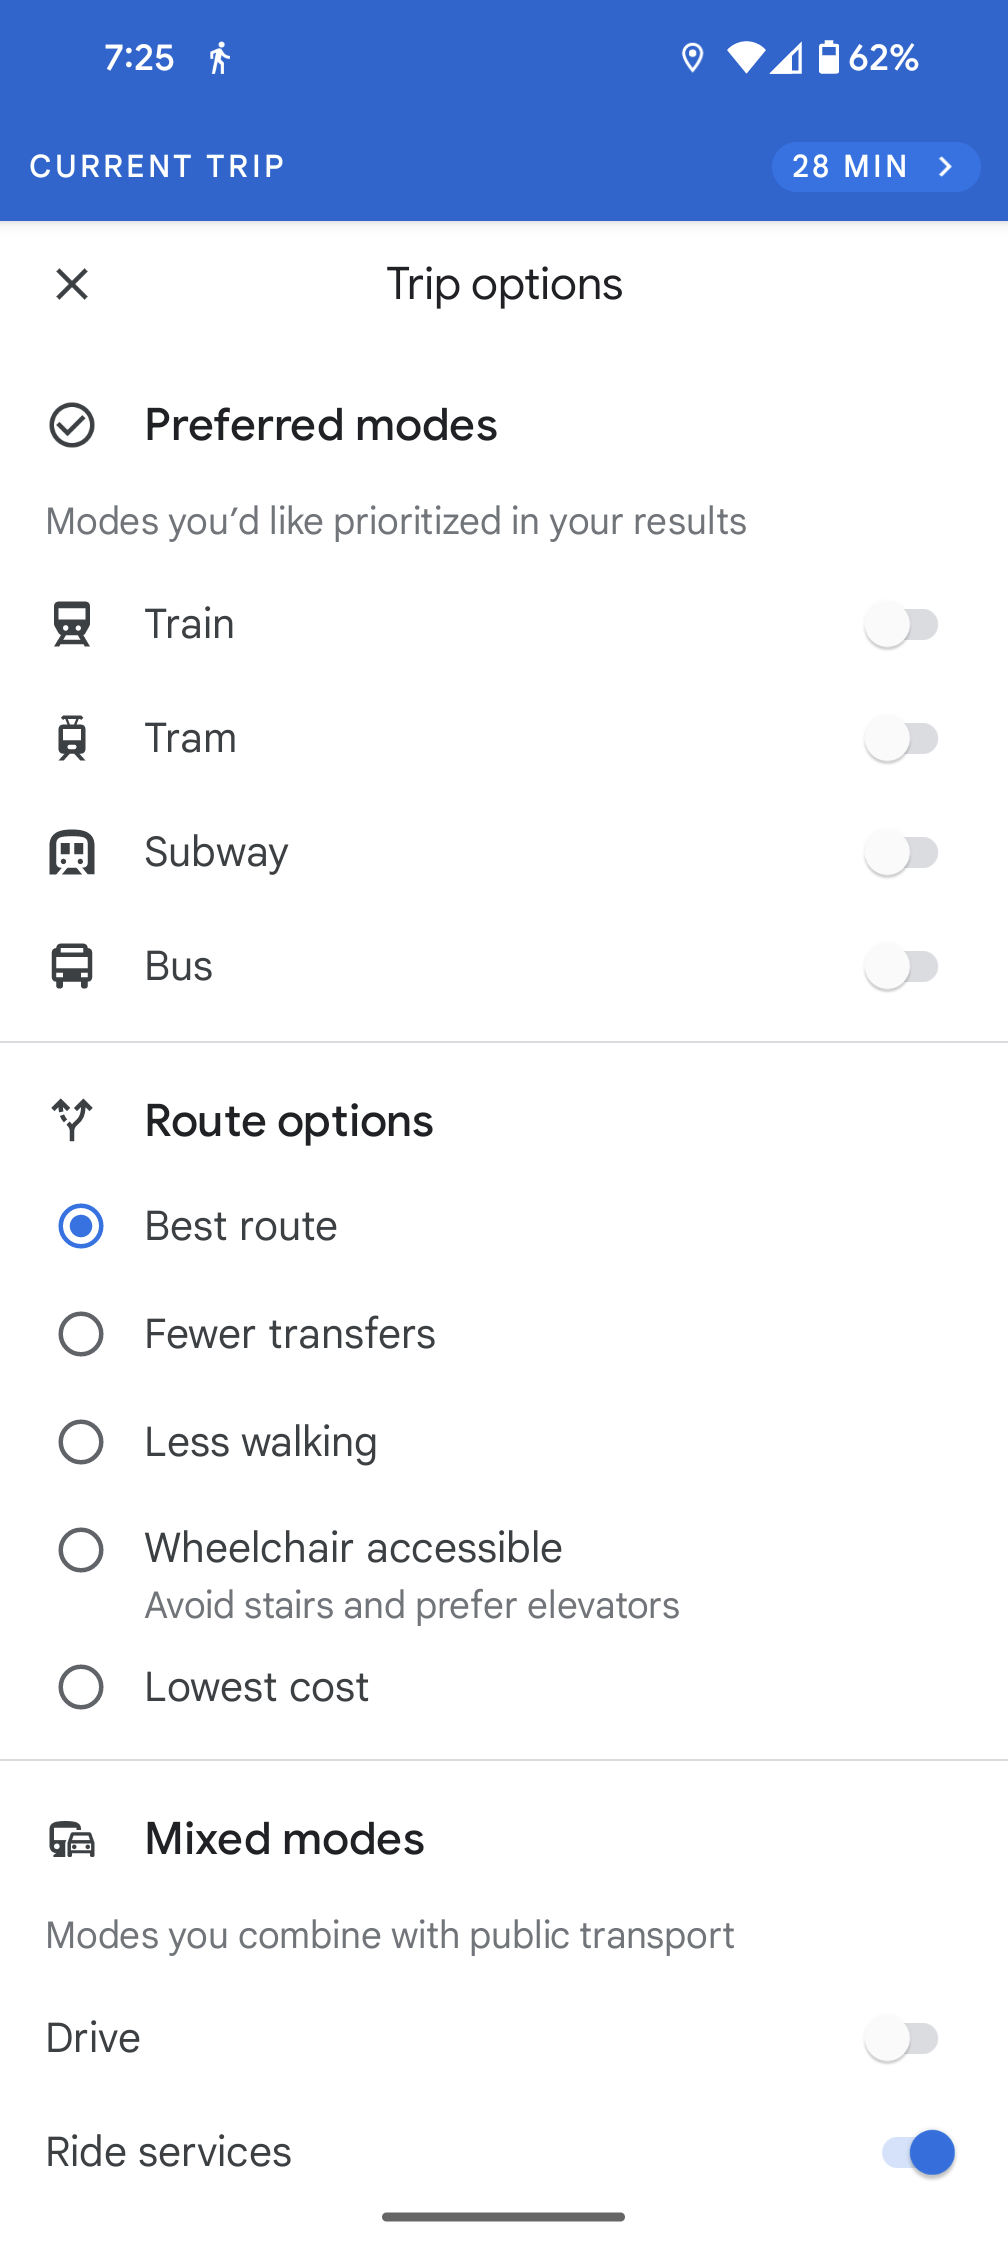Screen dimensions: 1008x2244
Task: Disable the Ride services toggle
Action: click(918, 2152)
